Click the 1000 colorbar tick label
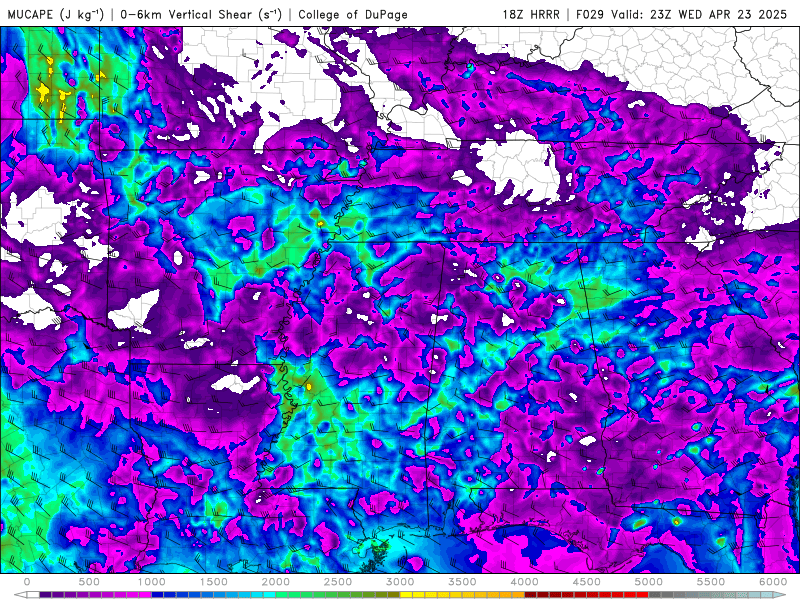The height and width of the screenshot is (600, 800). (x=152, y=582)
